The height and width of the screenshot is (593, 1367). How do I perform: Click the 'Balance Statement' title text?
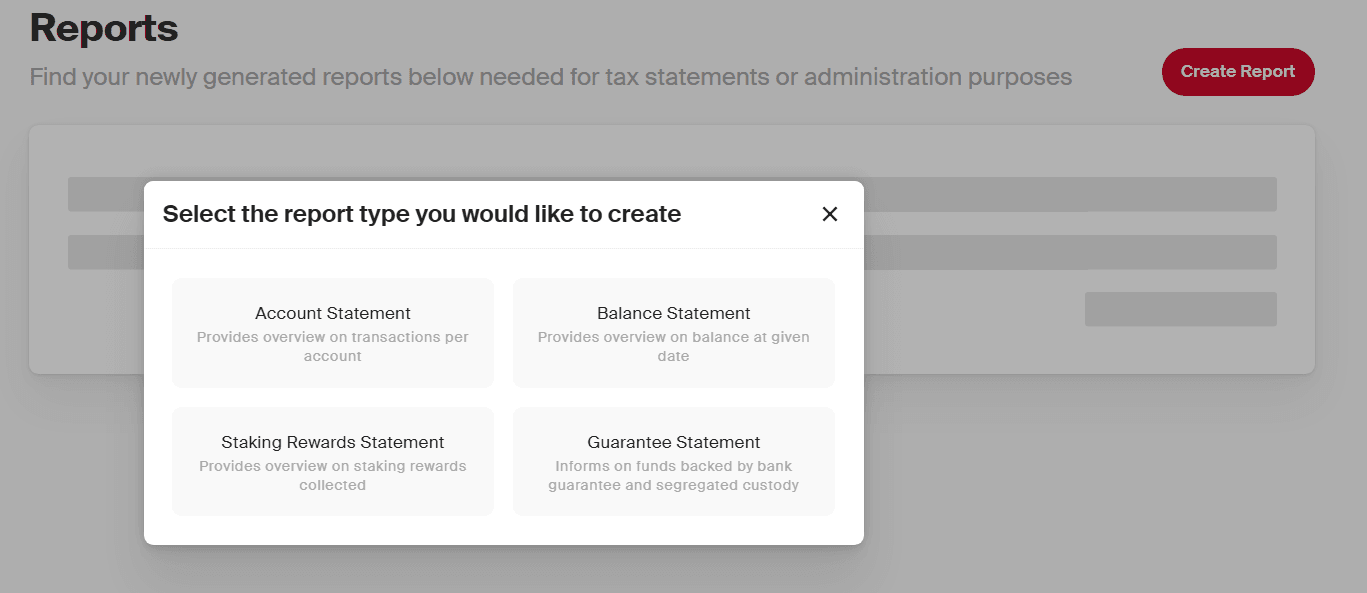point(673,313)
